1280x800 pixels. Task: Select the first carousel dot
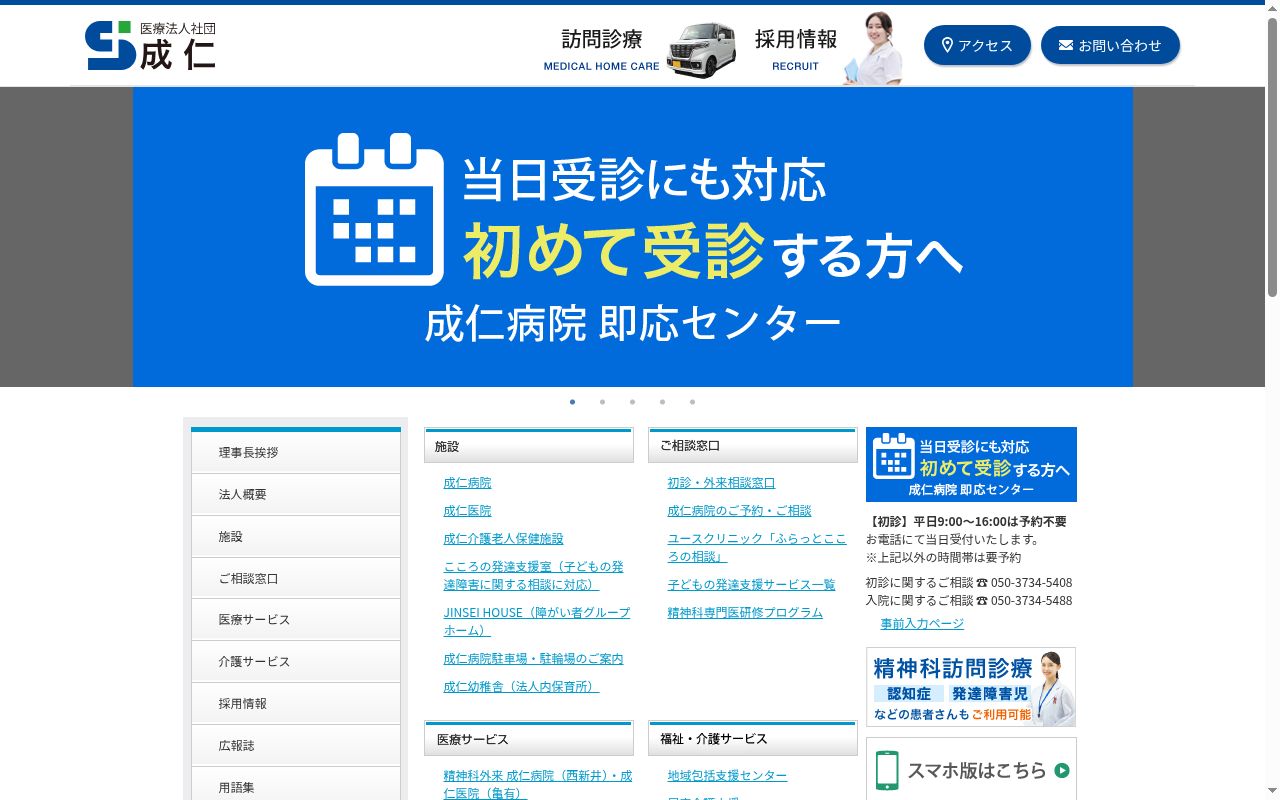(x=572, y=402)
